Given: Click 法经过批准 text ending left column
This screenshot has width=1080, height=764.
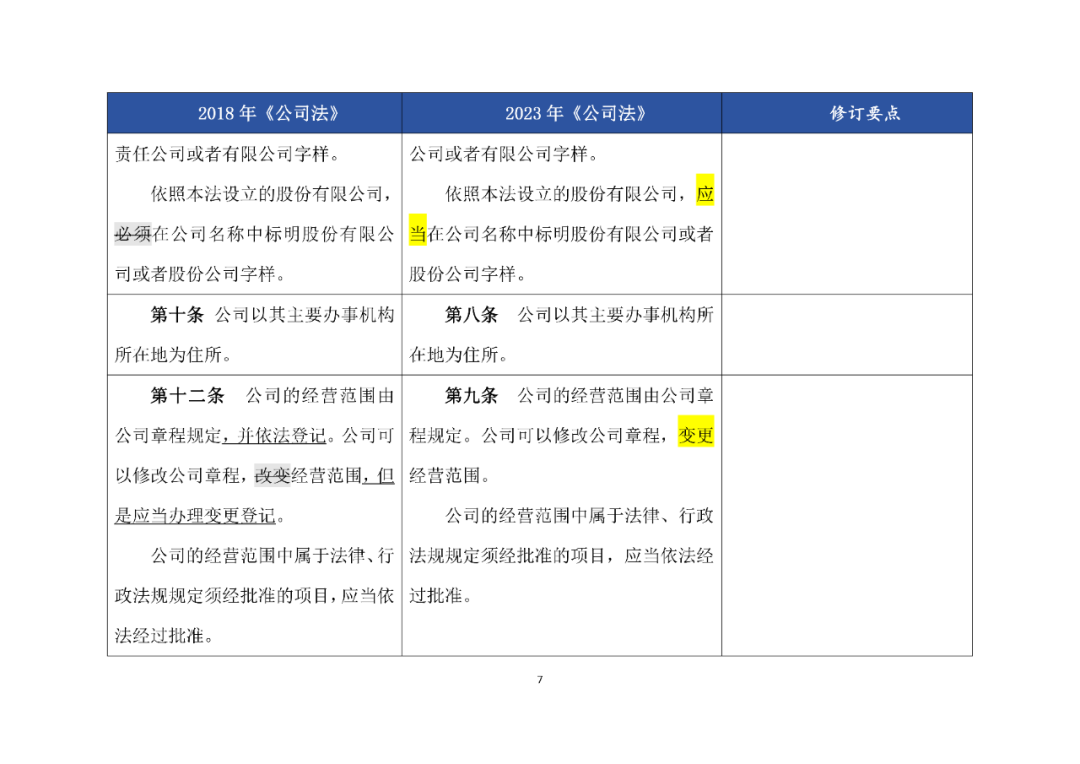Looking at the screenshot, I should click(164, 635).
